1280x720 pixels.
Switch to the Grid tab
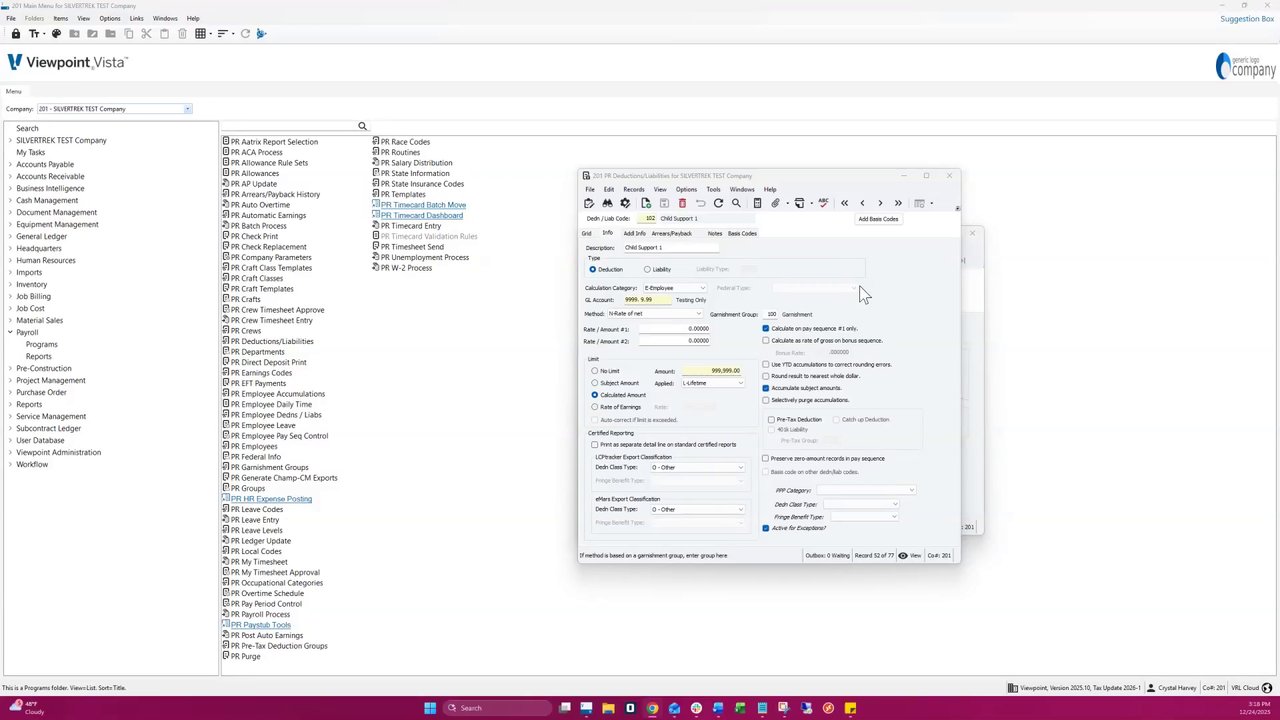tap(587, 234)
